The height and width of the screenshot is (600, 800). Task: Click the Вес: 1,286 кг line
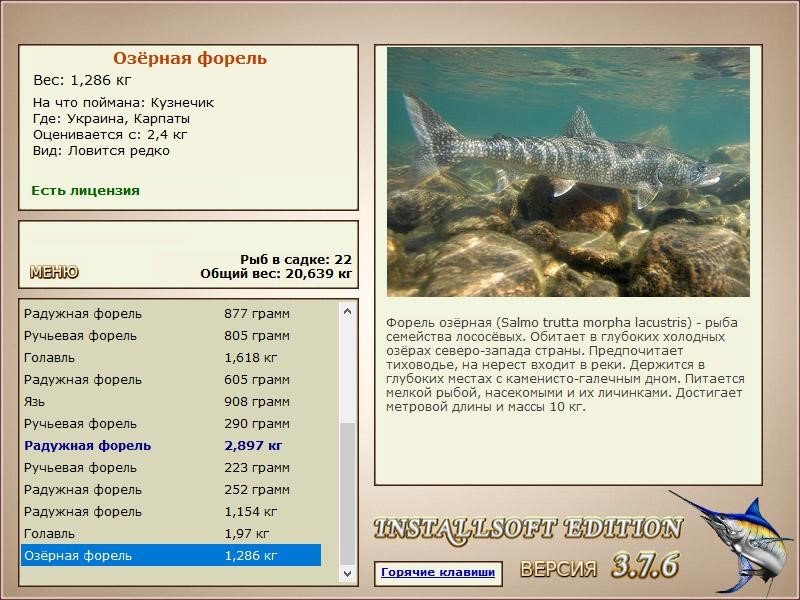[x=82, y=80]
